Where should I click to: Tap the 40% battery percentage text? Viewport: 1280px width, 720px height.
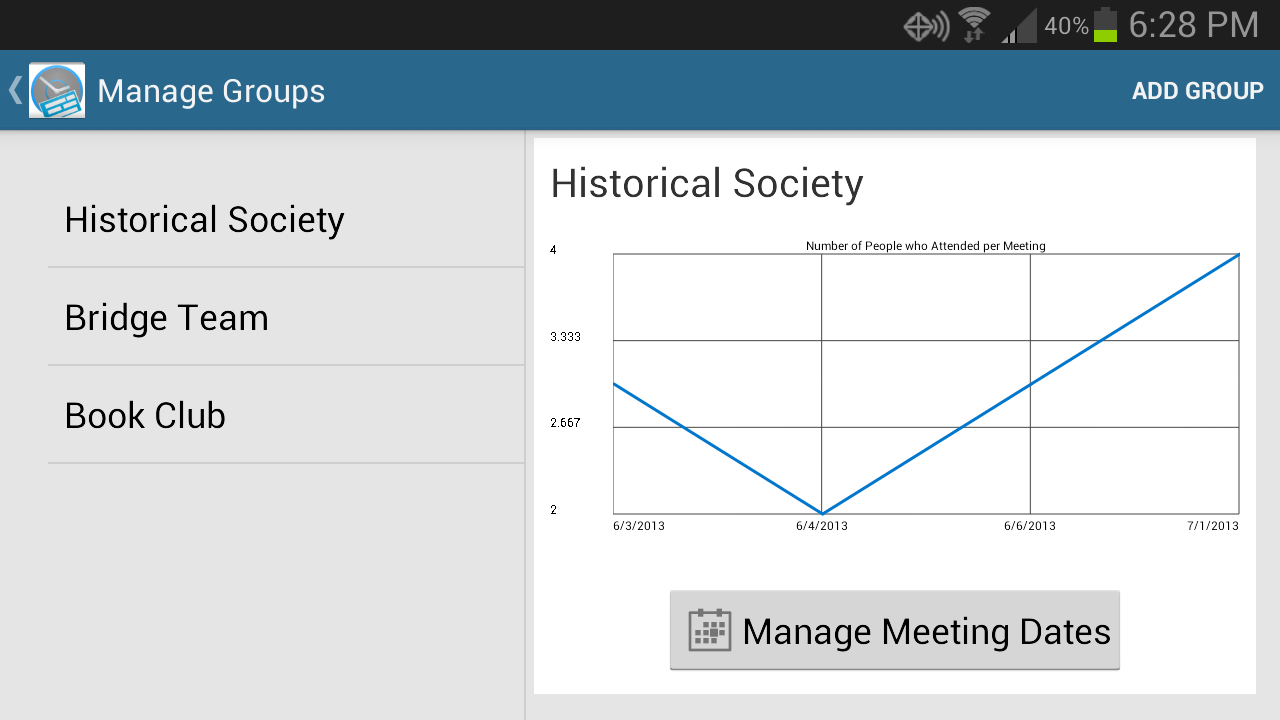pyautogui.click(x=1066, y=26)
